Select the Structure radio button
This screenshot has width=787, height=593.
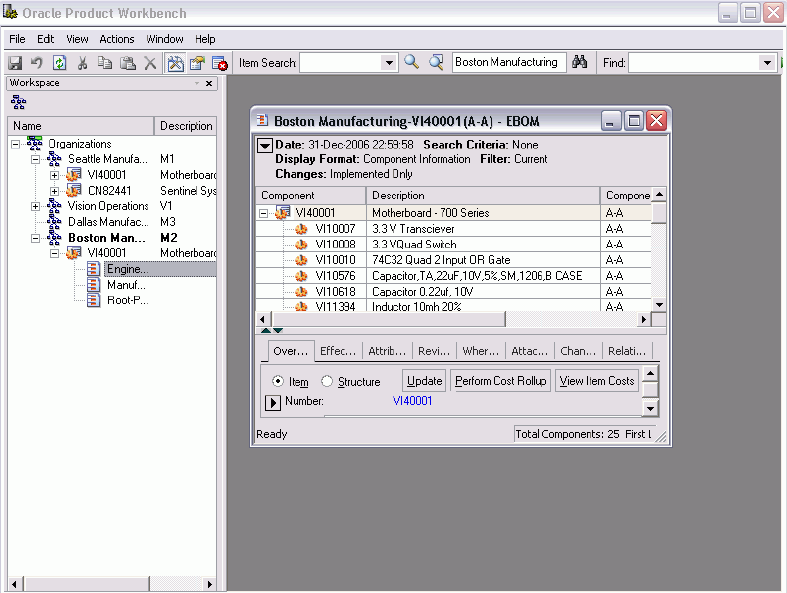click(x=327, y=381)
